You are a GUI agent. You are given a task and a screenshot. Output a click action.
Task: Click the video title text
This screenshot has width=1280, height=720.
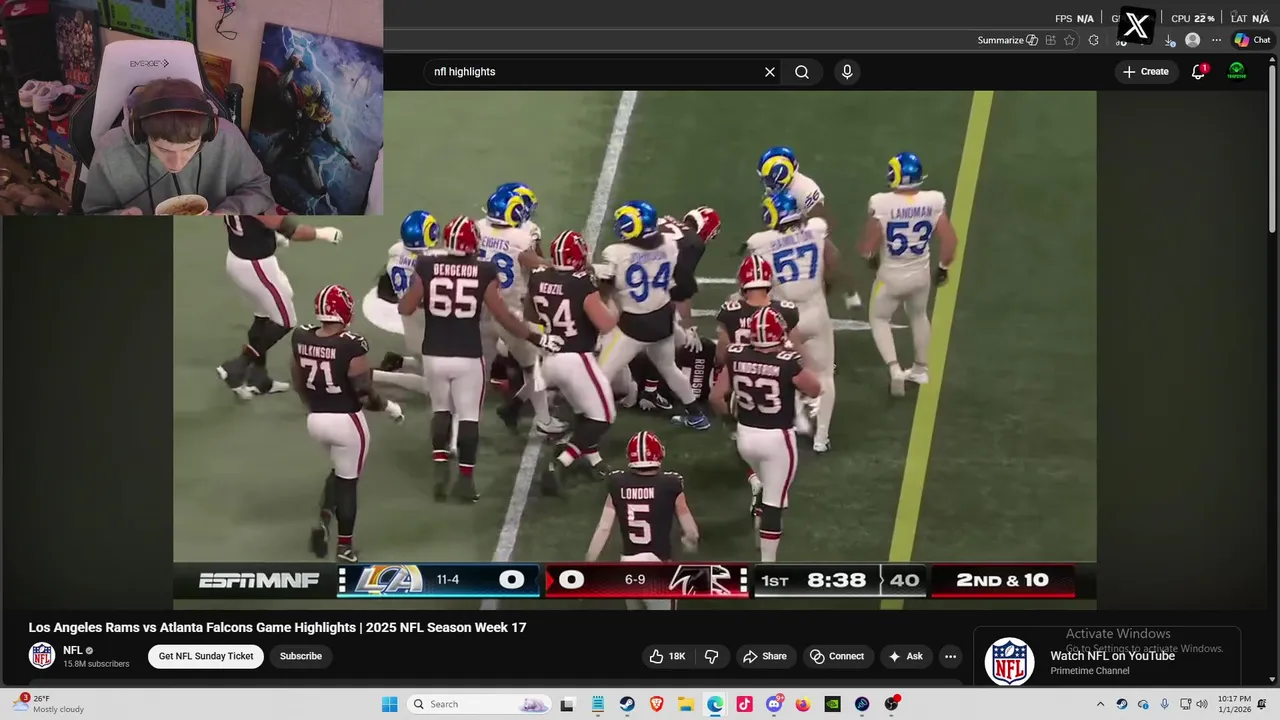click(x=277, y=627)
